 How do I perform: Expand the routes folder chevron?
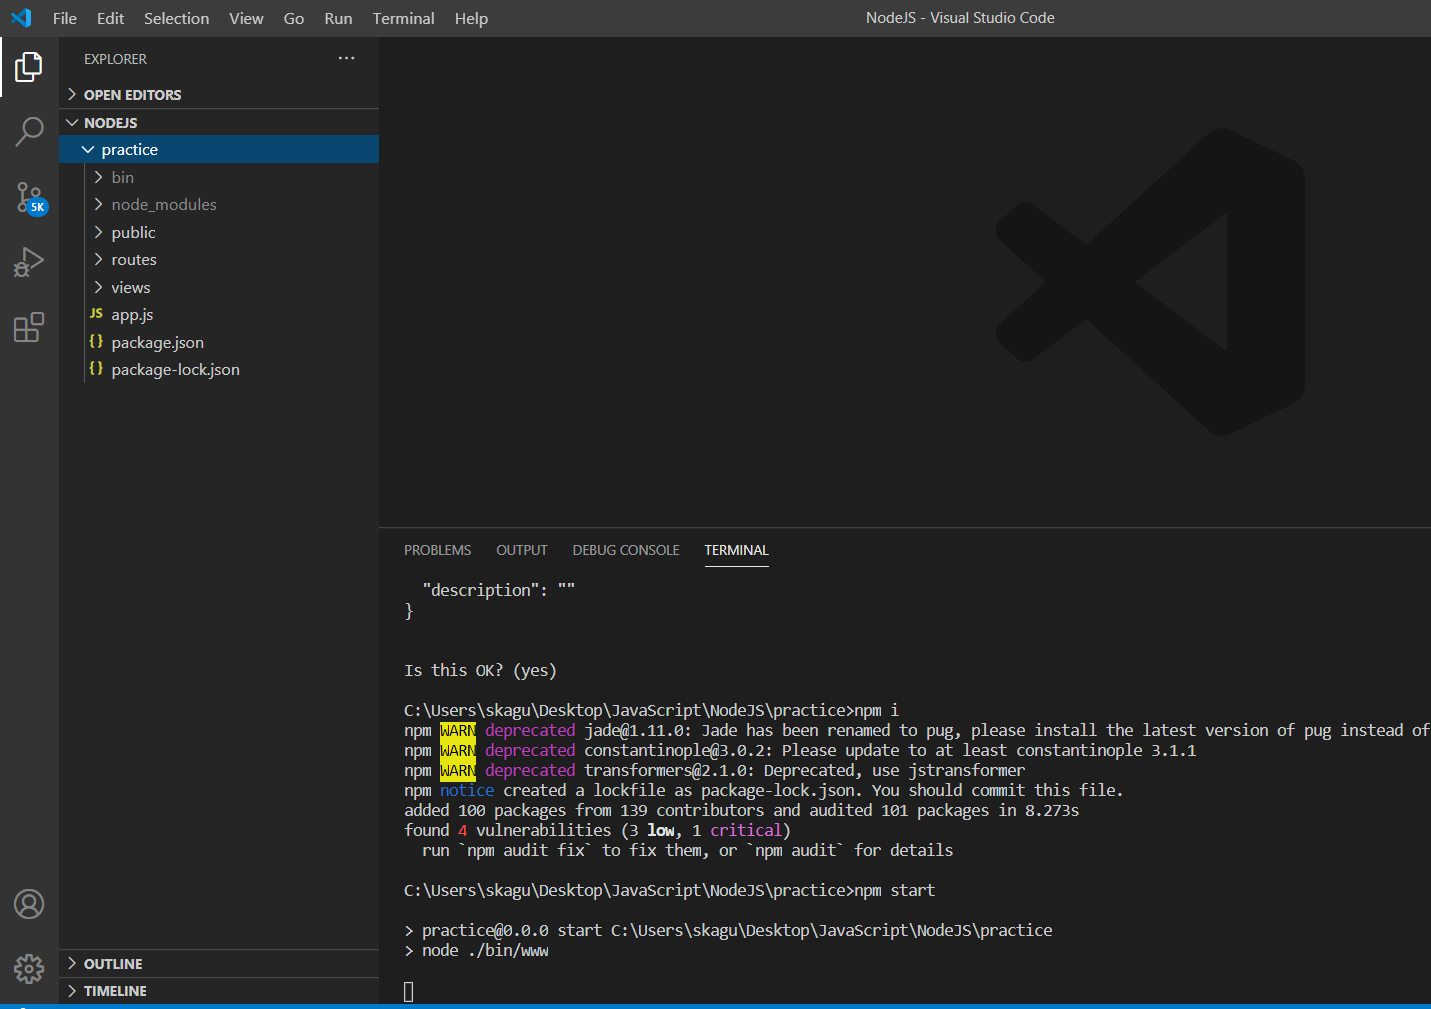(x=98, y=259)
